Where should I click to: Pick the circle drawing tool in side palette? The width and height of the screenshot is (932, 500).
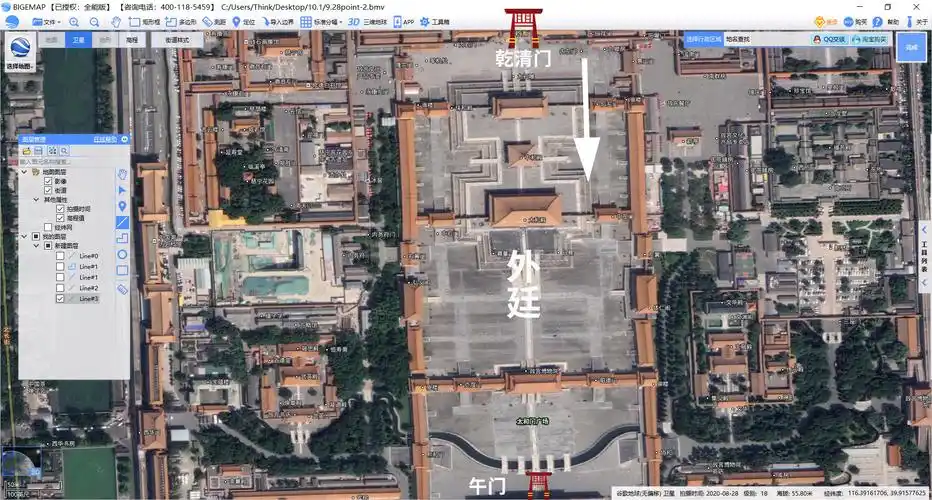122,255
